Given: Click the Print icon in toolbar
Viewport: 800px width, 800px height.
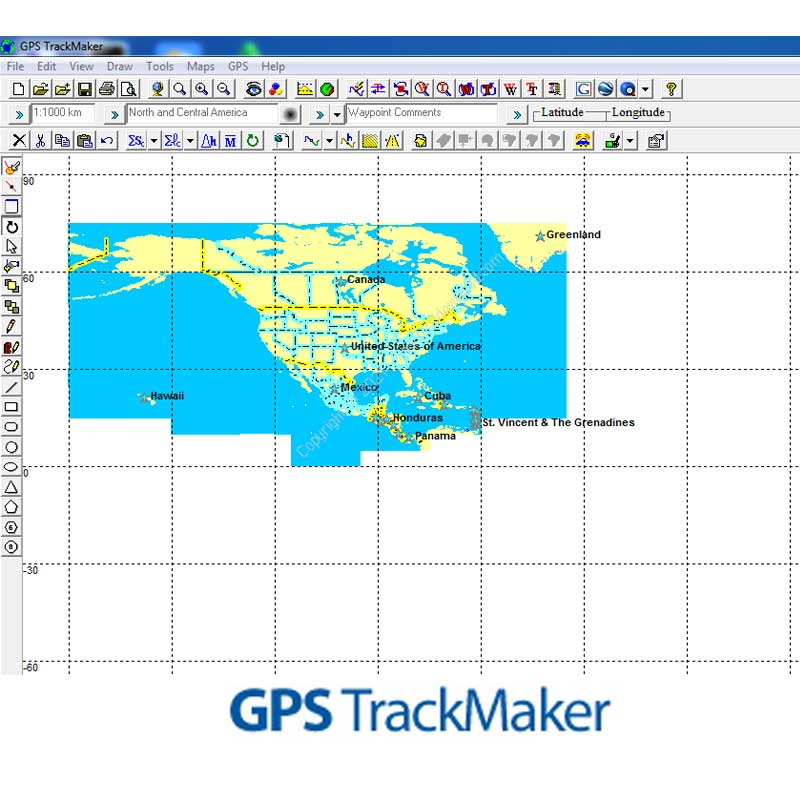Looking at the screenshot, I should 107,89.
